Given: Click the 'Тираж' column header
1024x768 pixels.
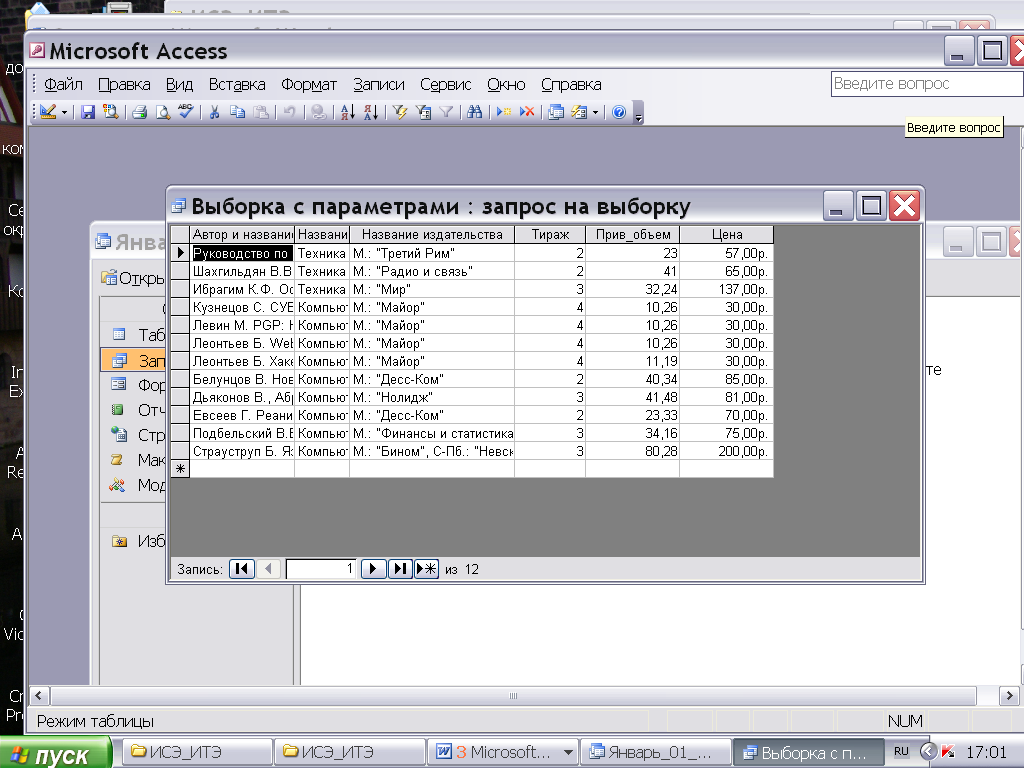Looking at the screenshot, I should (550, 234).
